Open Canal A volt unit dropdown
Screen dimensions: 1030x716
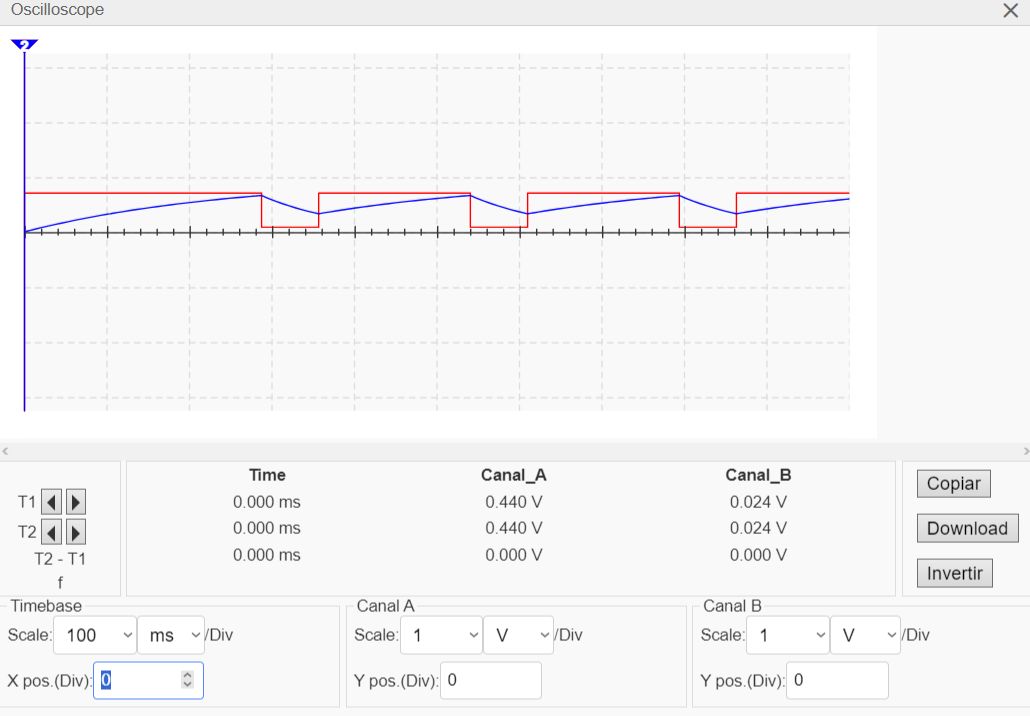[x=518, y=635]
